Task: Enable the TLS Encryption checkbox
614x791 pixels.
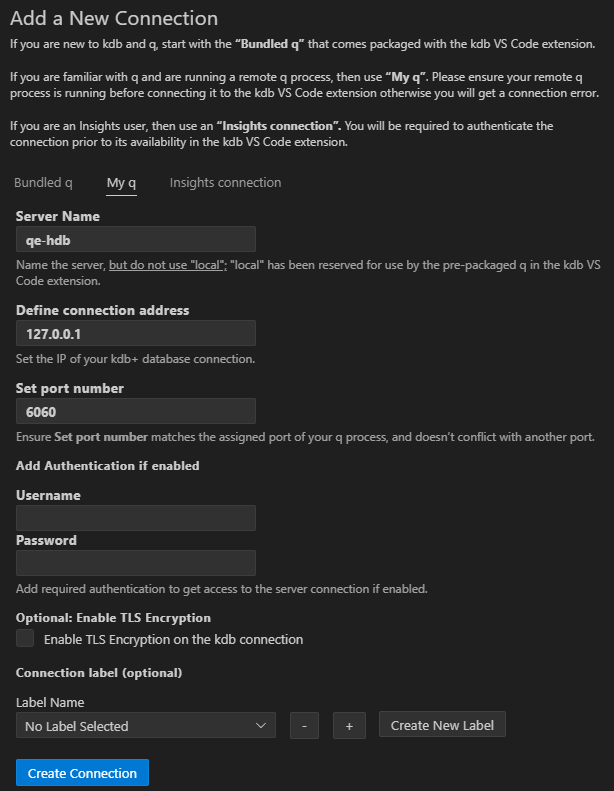Action: coord(25,638)
